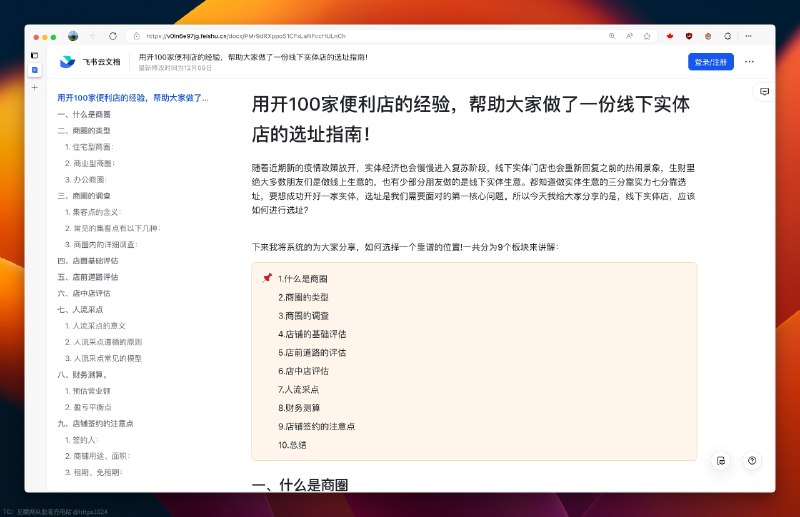Click callout line 3.商圈的调查
Image resolution: width=800 pixels, height=517 pixels.
(303, 315)
